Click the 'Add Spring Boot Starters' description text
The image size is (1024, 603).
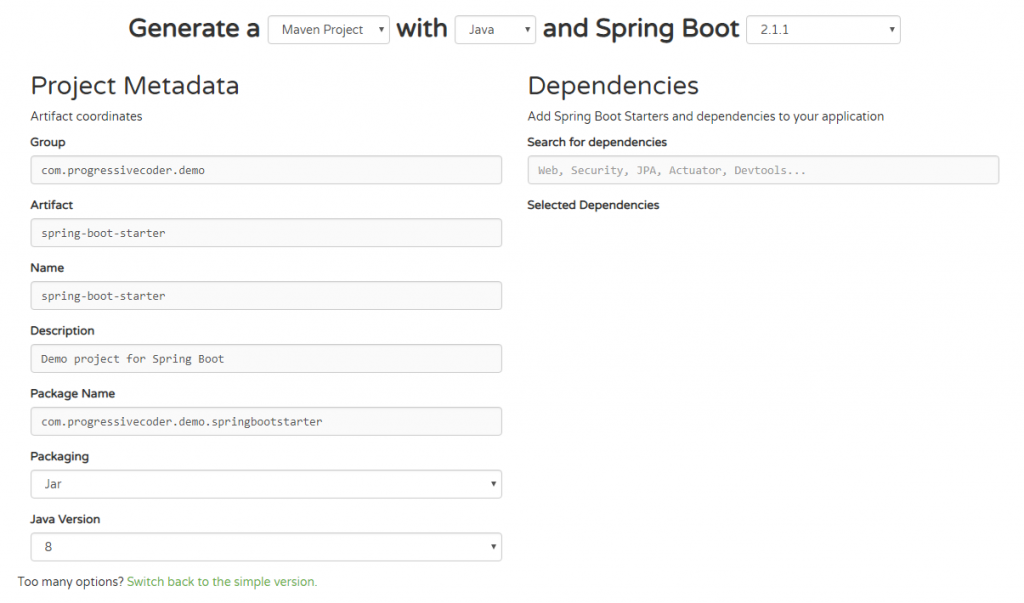(705, 116)
